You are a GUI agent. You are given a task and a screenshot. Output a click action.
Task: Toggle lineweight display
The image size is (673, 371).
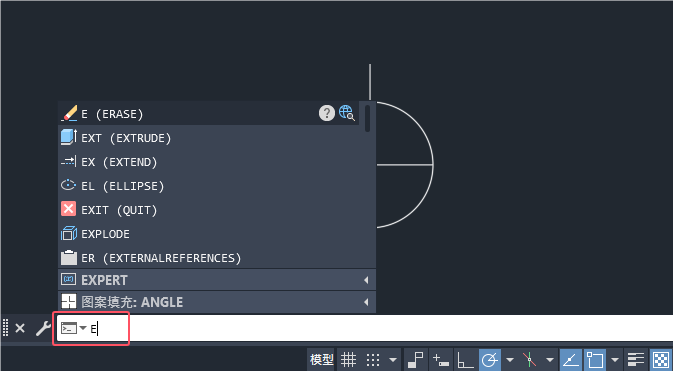(x=636, y=359)
